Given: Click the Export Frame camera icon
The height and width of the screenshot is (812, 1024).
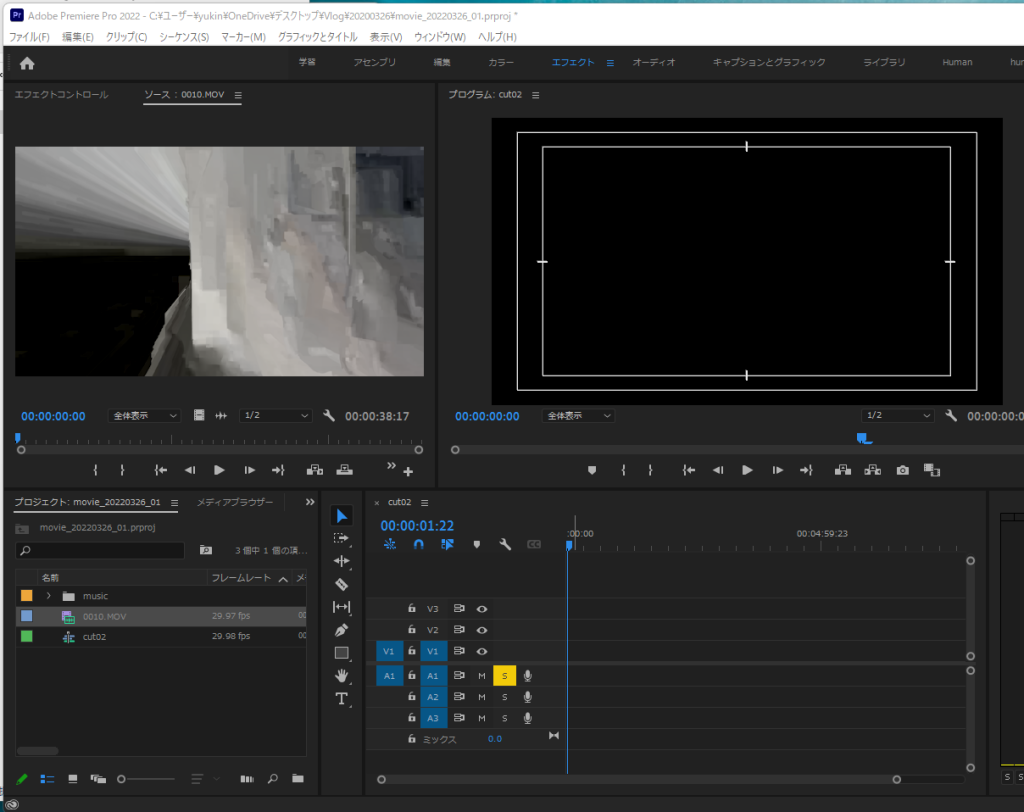Looking at the screenshot, I should point(903,470).
